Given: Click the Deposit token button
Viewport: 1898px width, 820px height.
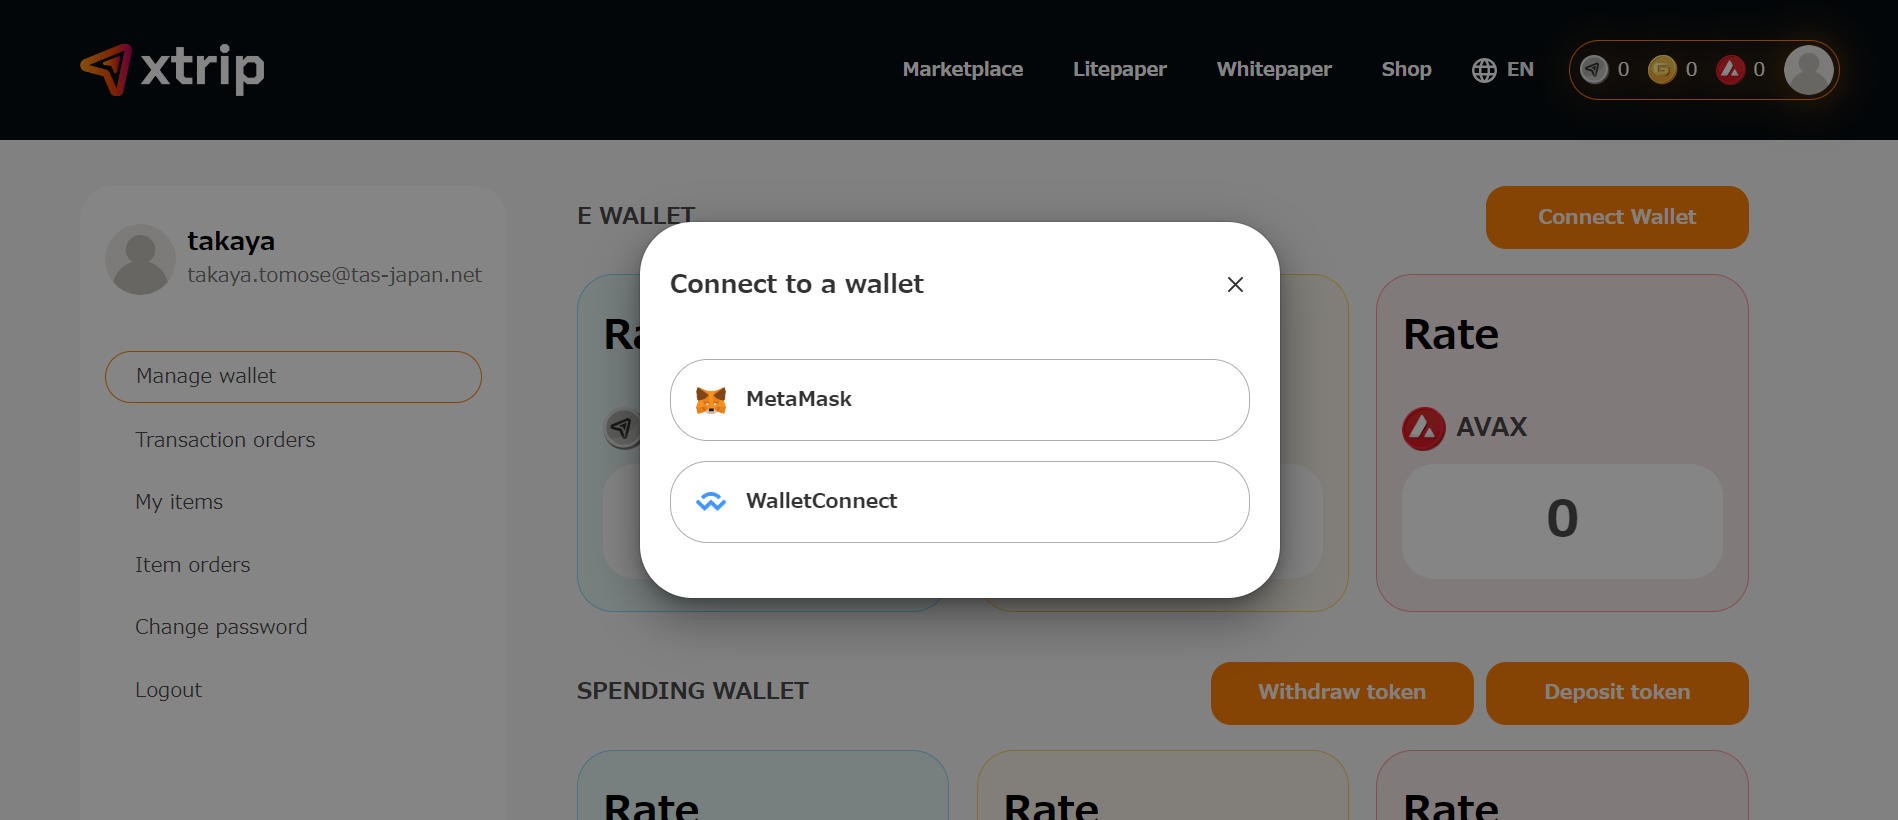Looking at the screenshot, I should coord(1616,693).
